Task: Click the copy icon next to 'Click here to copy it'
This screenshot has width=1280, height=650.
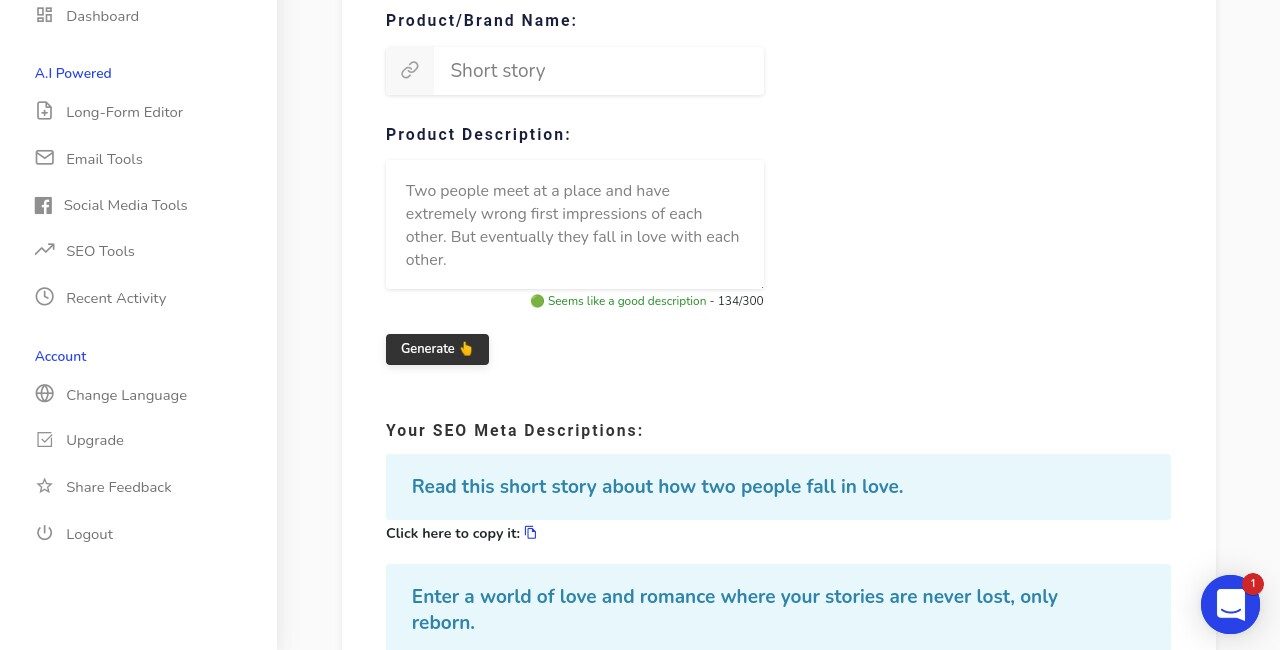Action: pos(531,533)
